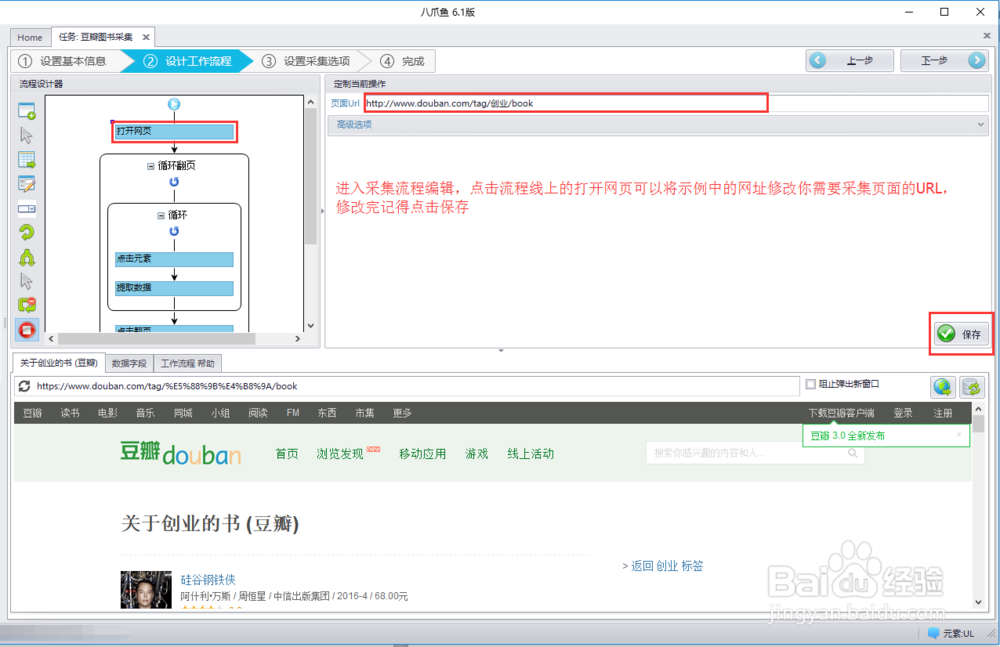Click the blue start node in workflow
The height and width of the screenshot is (647, 1000).
point(173,104)
